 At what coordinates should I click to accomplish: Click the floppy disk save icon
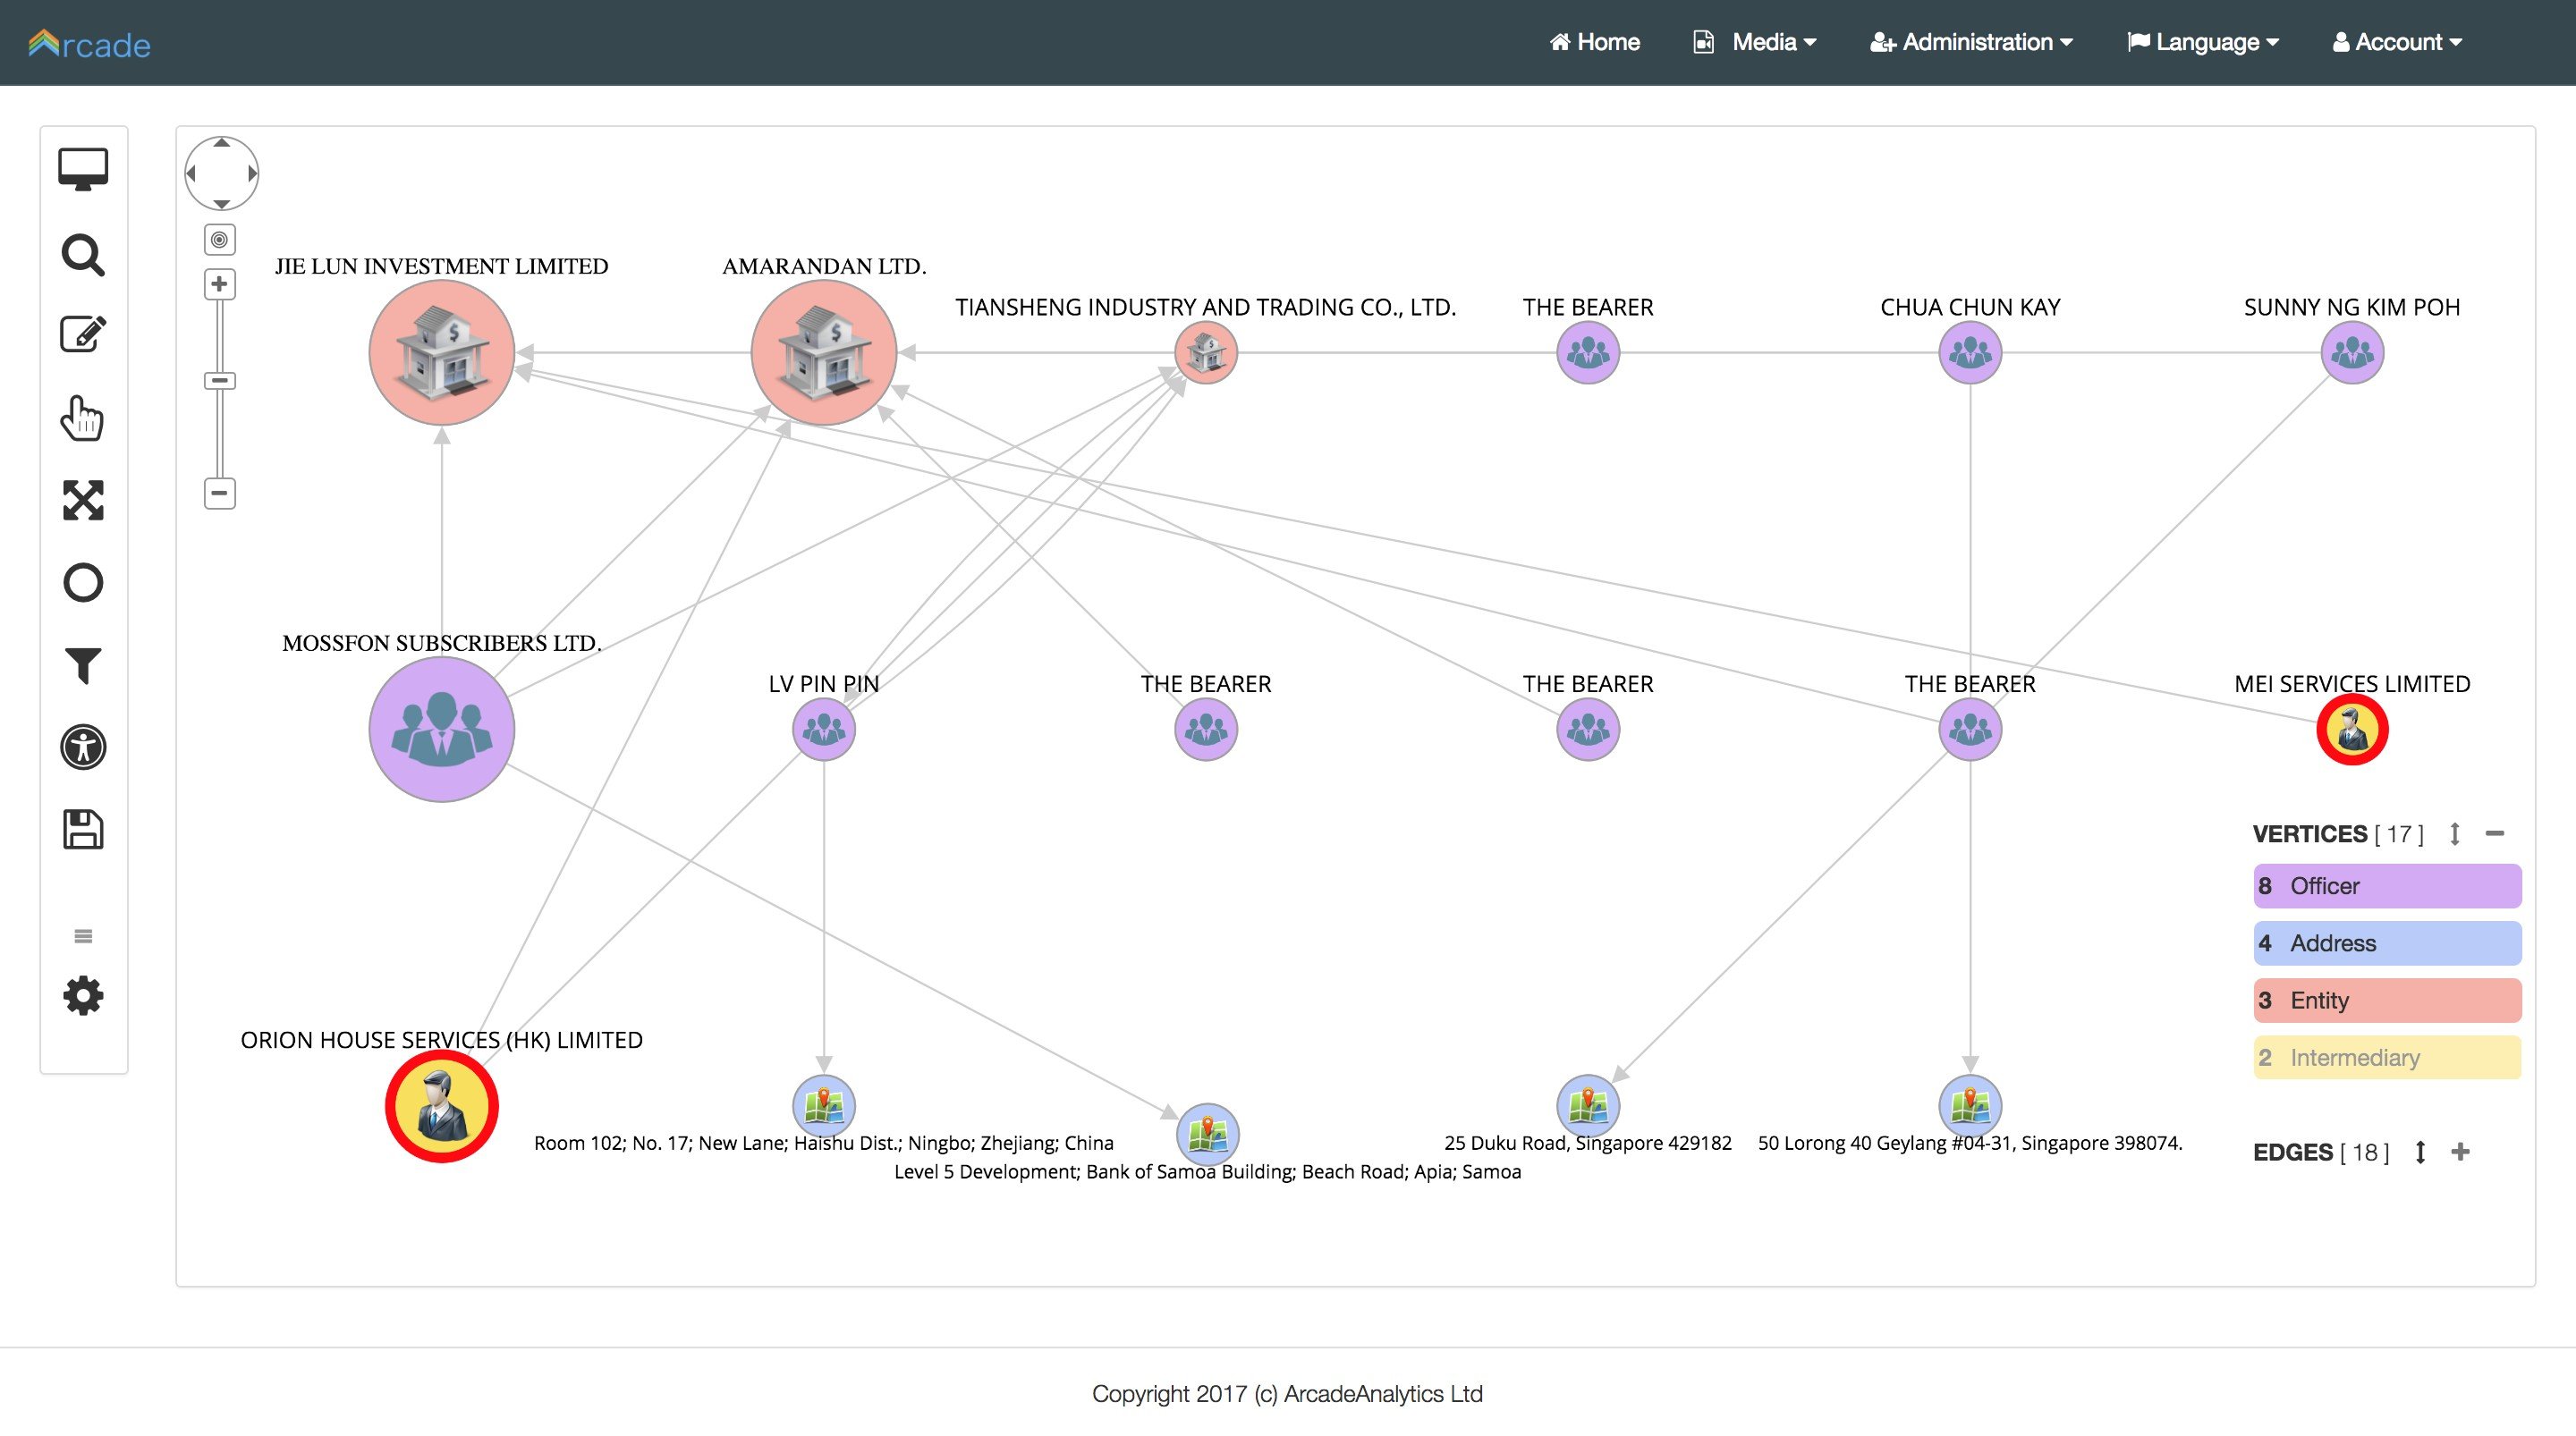[x=83, y=829]
